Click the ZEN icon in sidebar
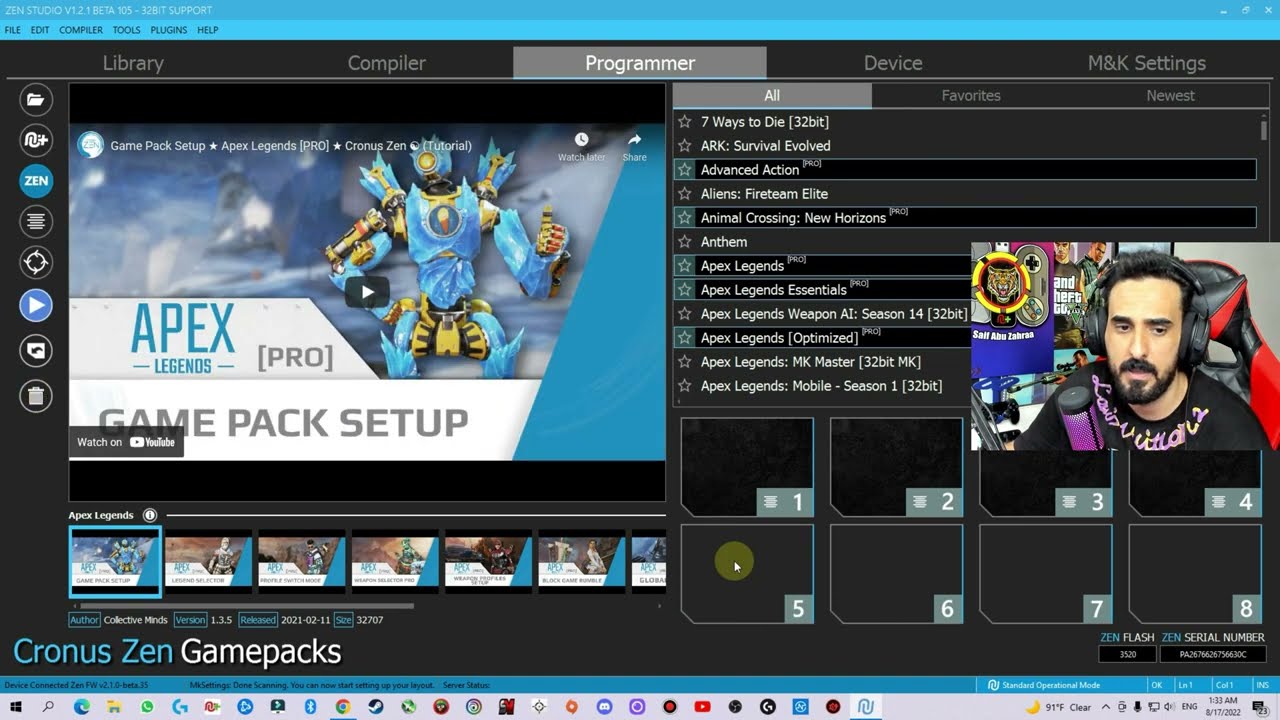Viewport: 1280px width, 720px height. (36, 181)
